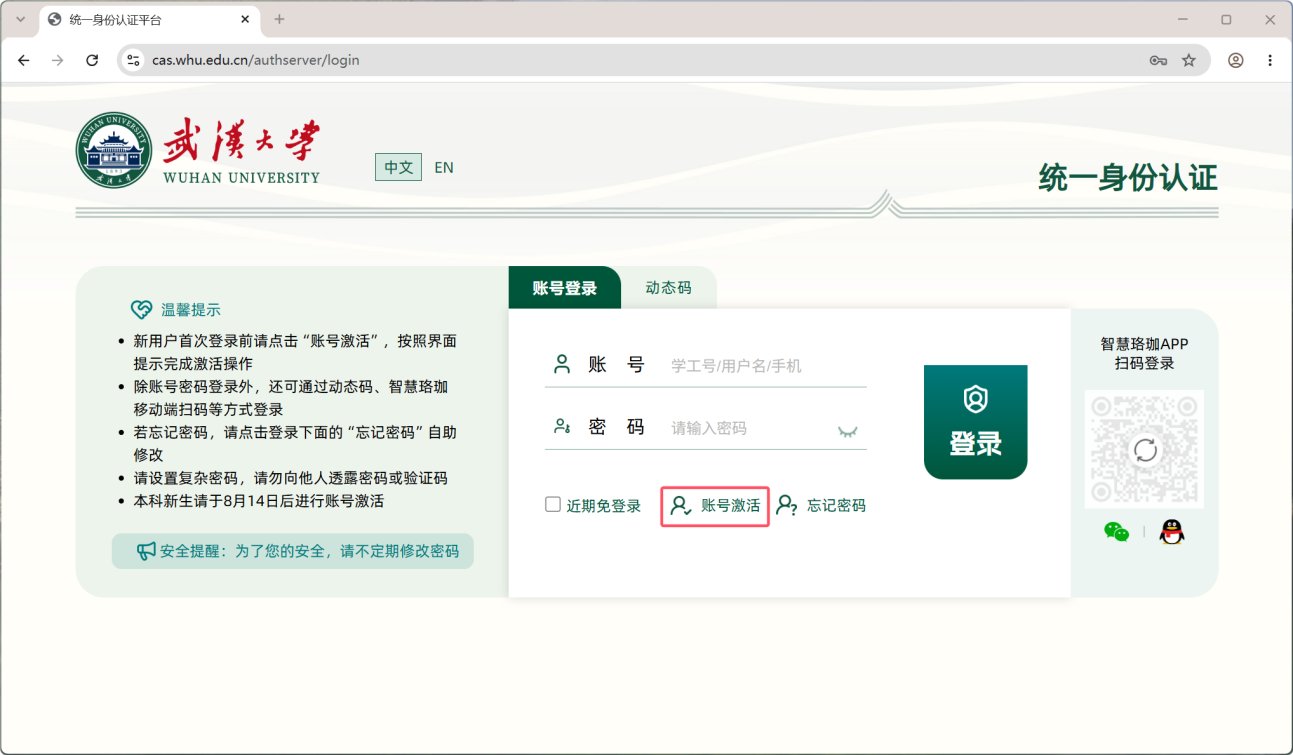Click the user icon beside 账号
The height and width of the screenshot is (755, 1293).
pos(562,364)
